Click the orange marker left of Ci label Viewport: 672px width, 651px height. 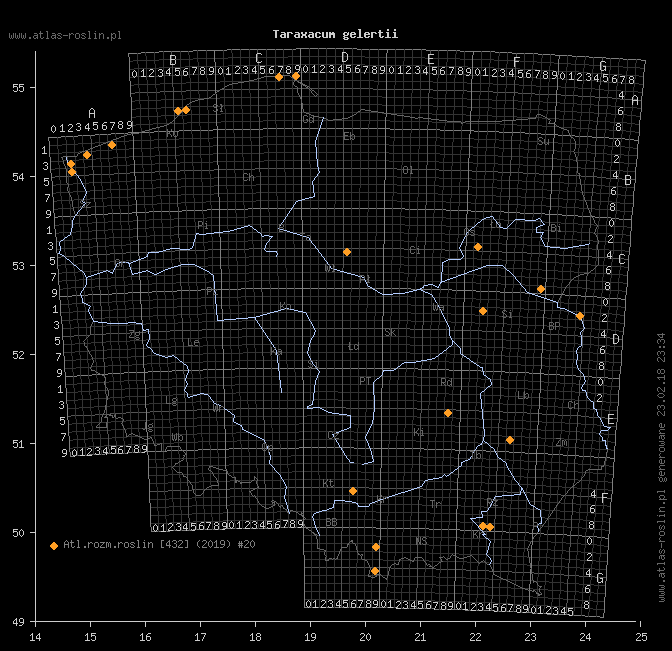click(x=347, y=252)
